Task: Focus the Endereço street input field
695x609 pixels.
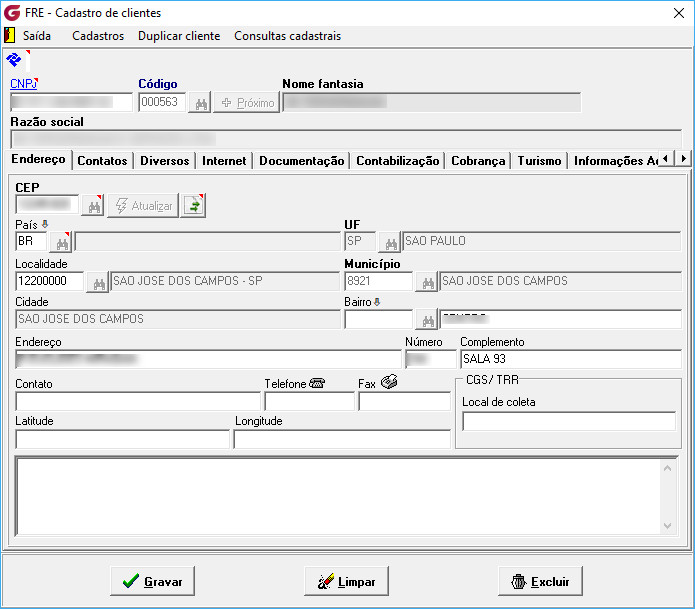Action: [x=208, y=359]
